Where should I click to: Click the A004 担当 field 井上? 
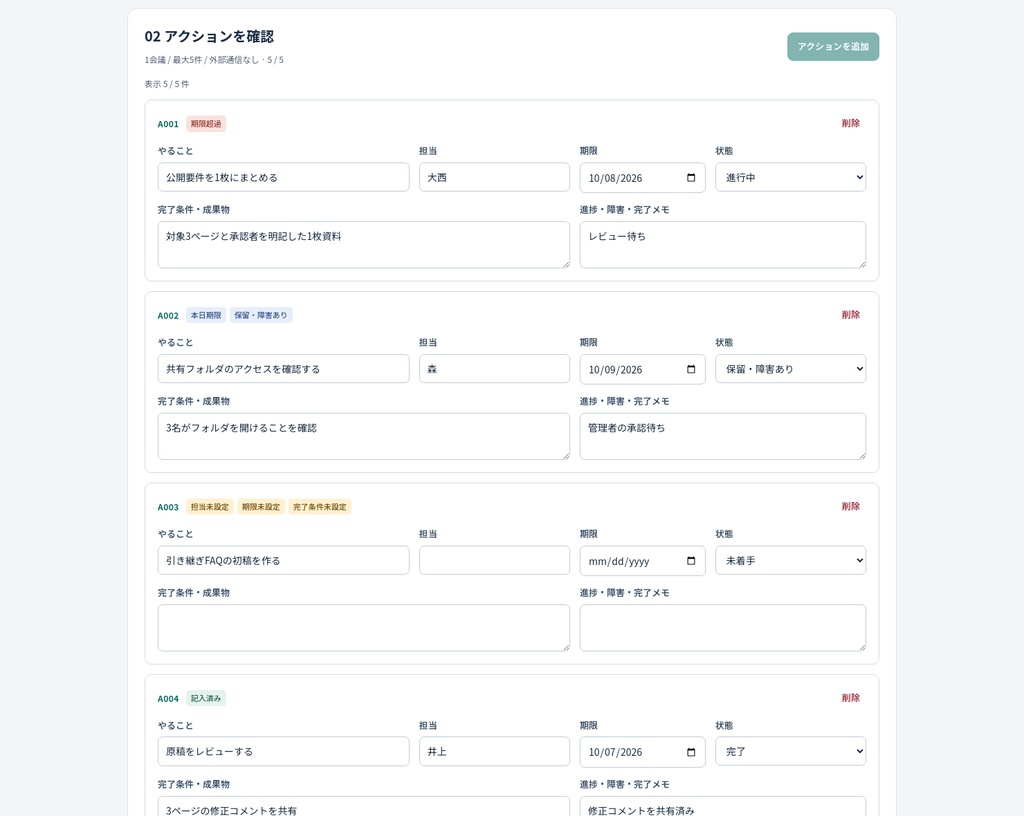pos(494,752)
